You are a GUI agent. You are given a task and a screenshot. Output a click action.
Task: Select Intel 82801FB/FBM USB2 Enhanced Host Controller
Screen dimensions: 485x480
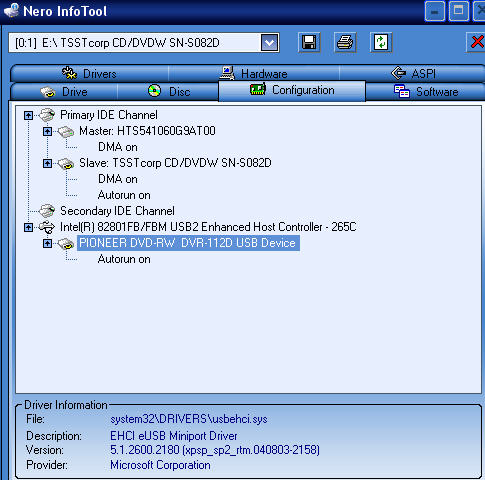[x=208, y=227]
